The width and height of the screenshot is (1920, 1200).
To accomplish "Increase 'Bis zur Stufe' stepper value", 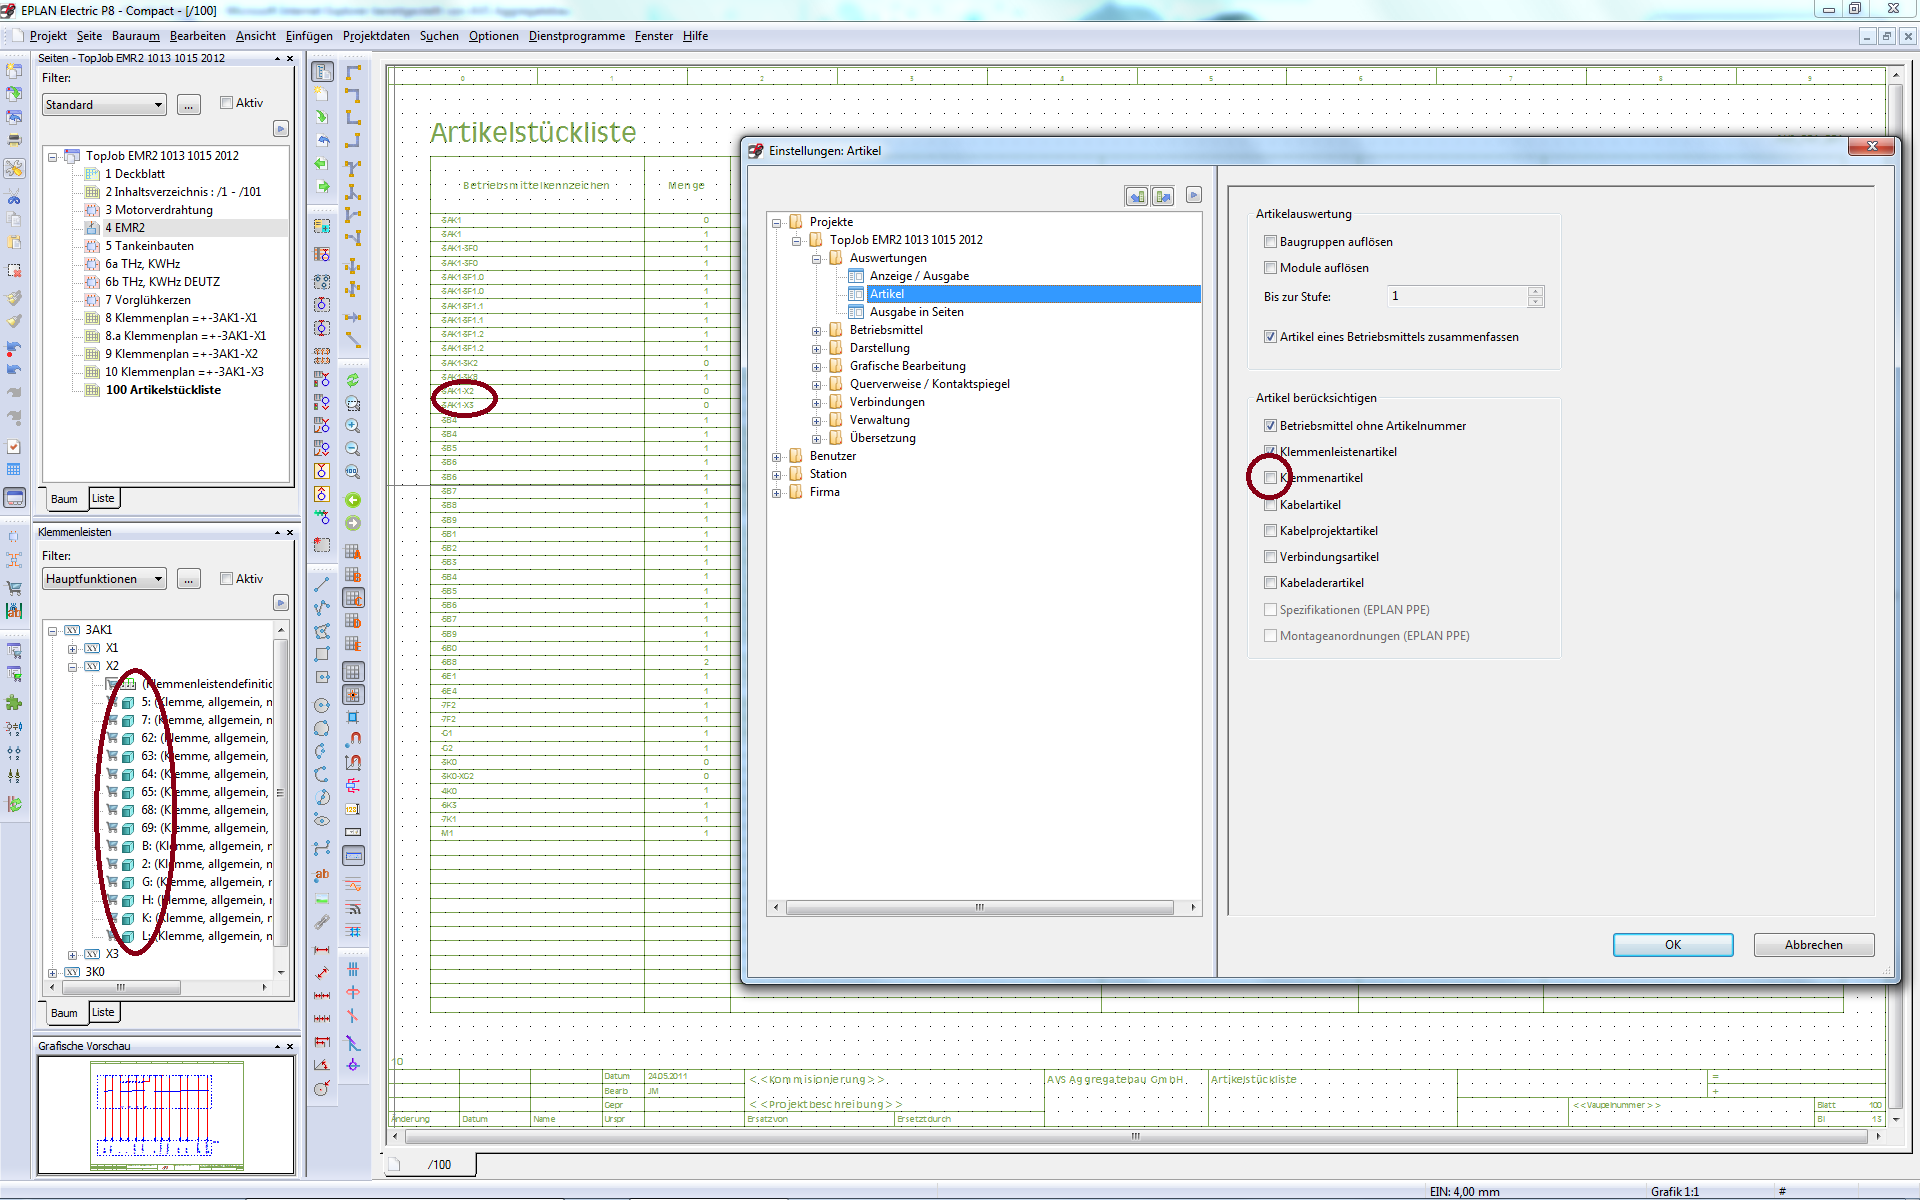I will pyautogui.click(x=1536, y=291).
